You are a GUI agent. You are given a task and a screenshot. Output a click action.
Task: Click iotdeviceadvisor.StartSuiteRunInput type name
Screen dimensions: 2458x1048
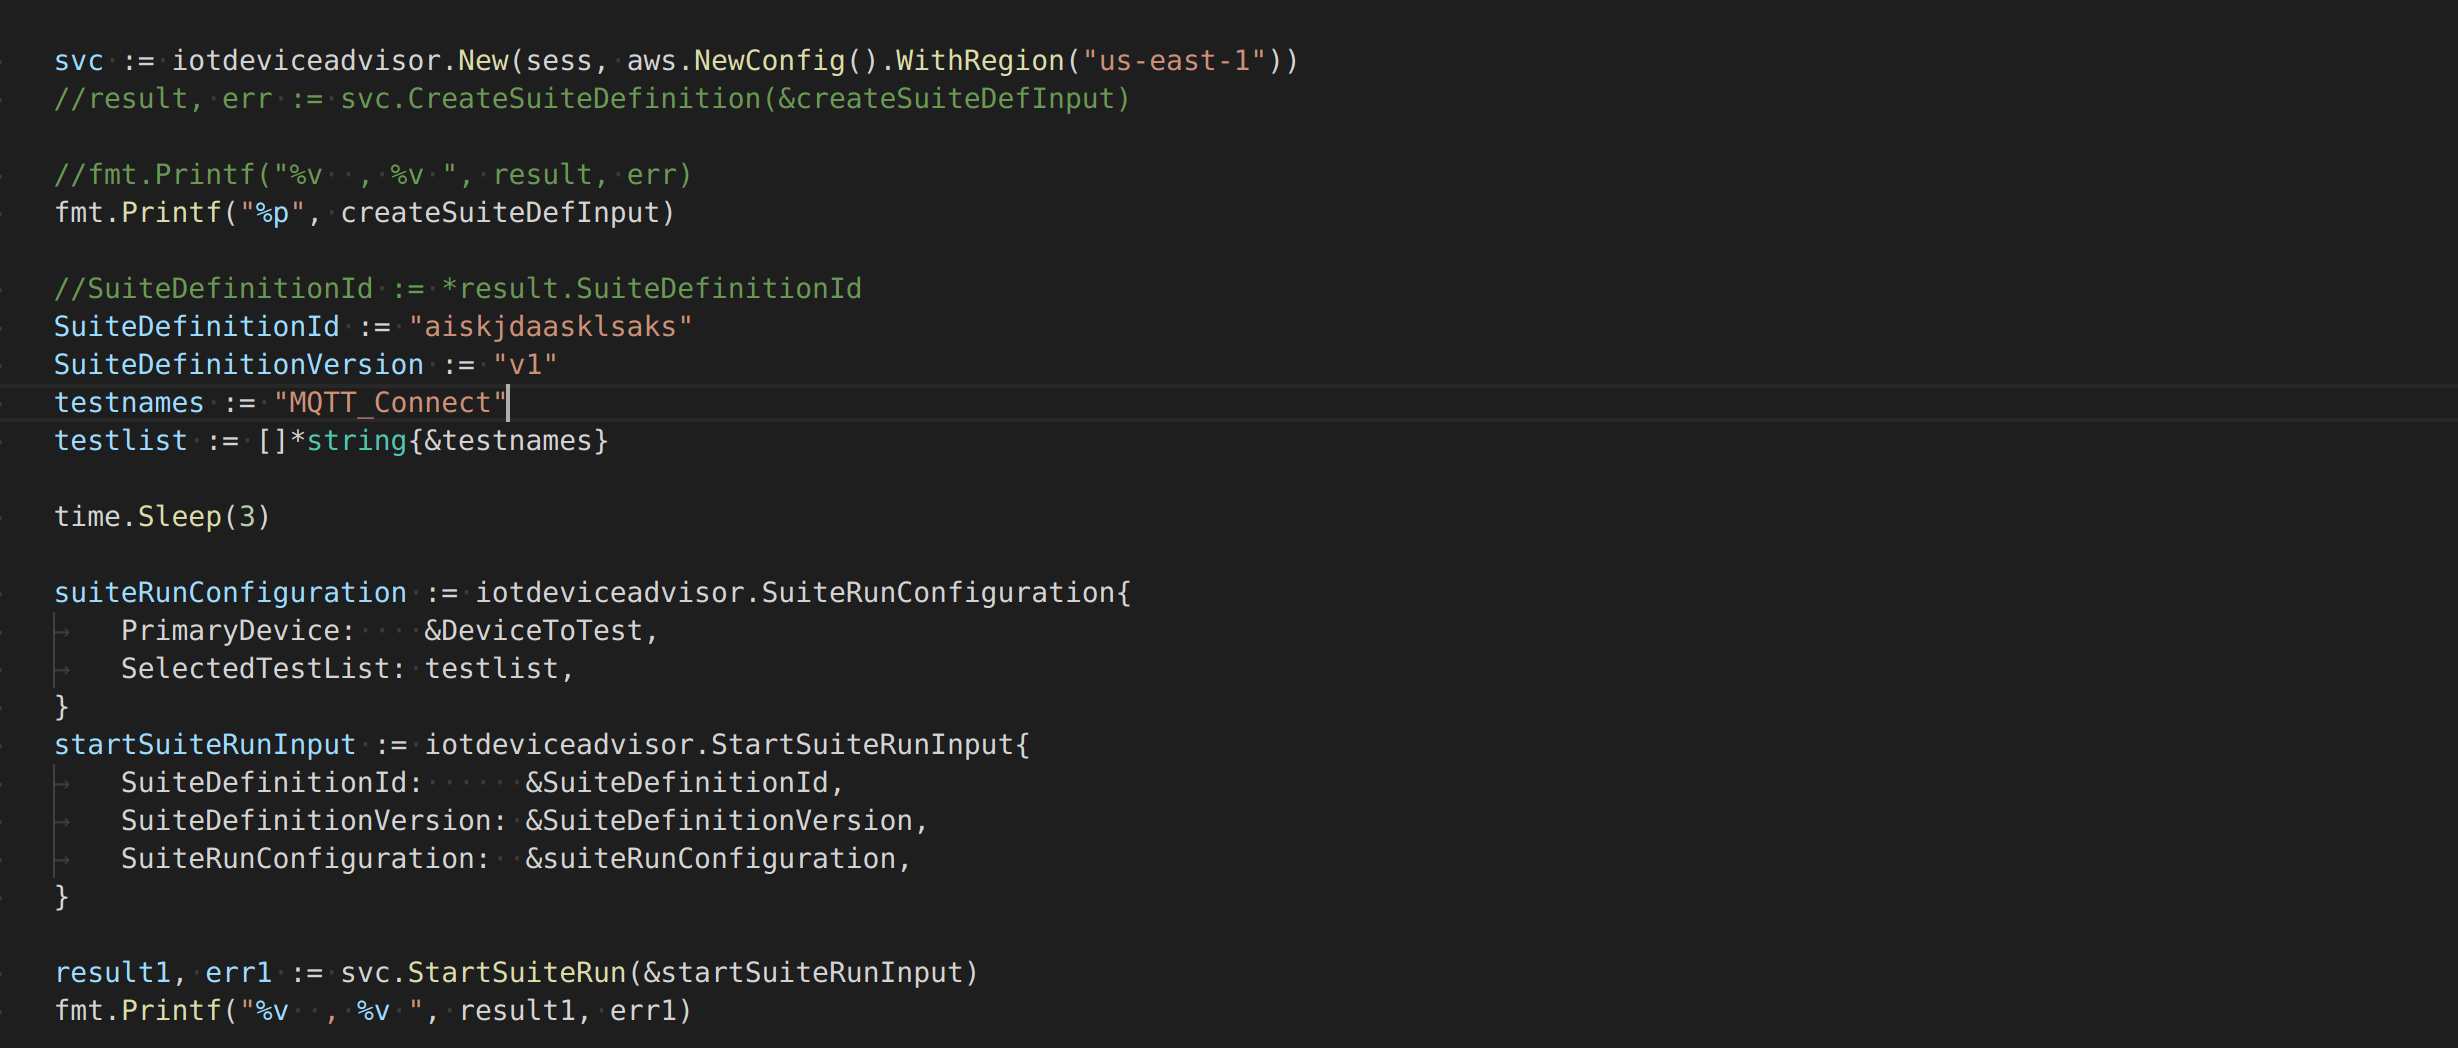click(x=720, y=745)
